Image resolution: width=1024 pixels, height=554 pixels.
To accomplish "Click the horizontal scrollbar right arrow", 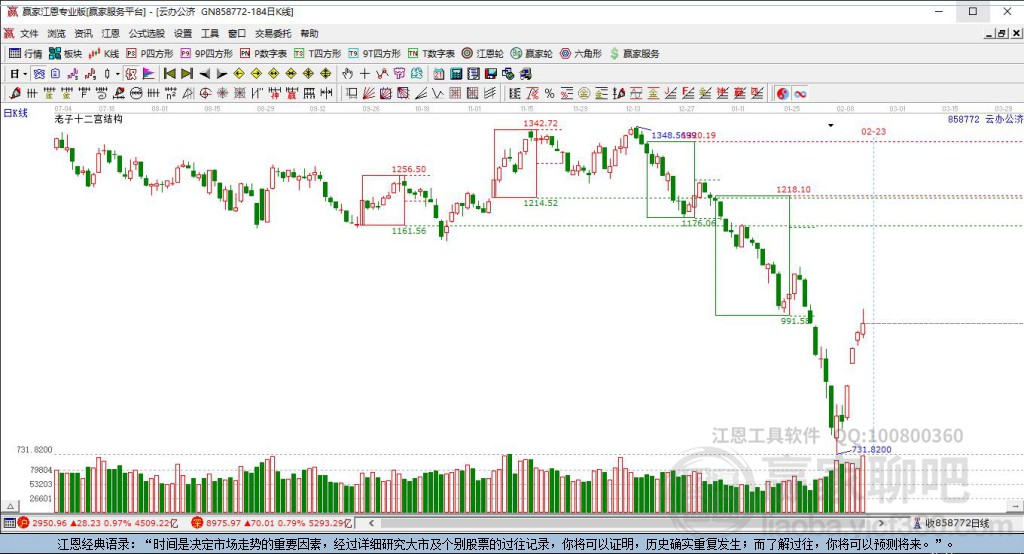I will coord(881,523).
